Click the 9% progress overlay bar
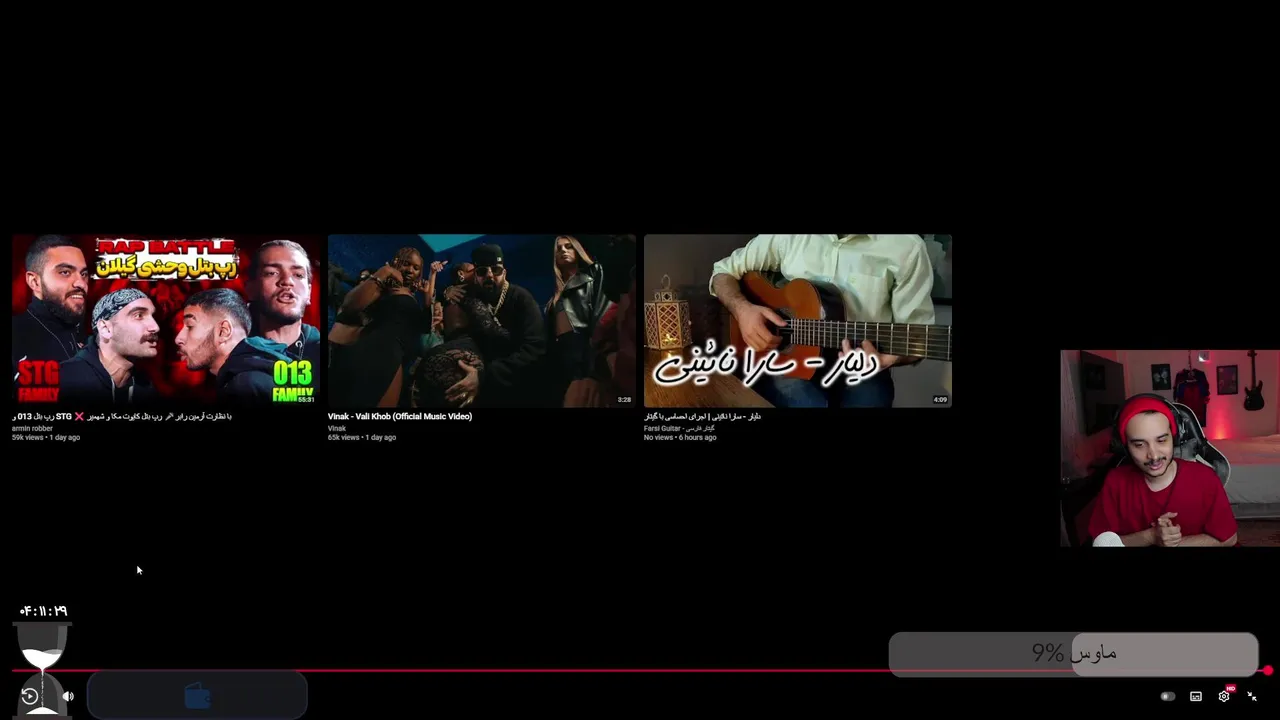 coord(1073,653)
